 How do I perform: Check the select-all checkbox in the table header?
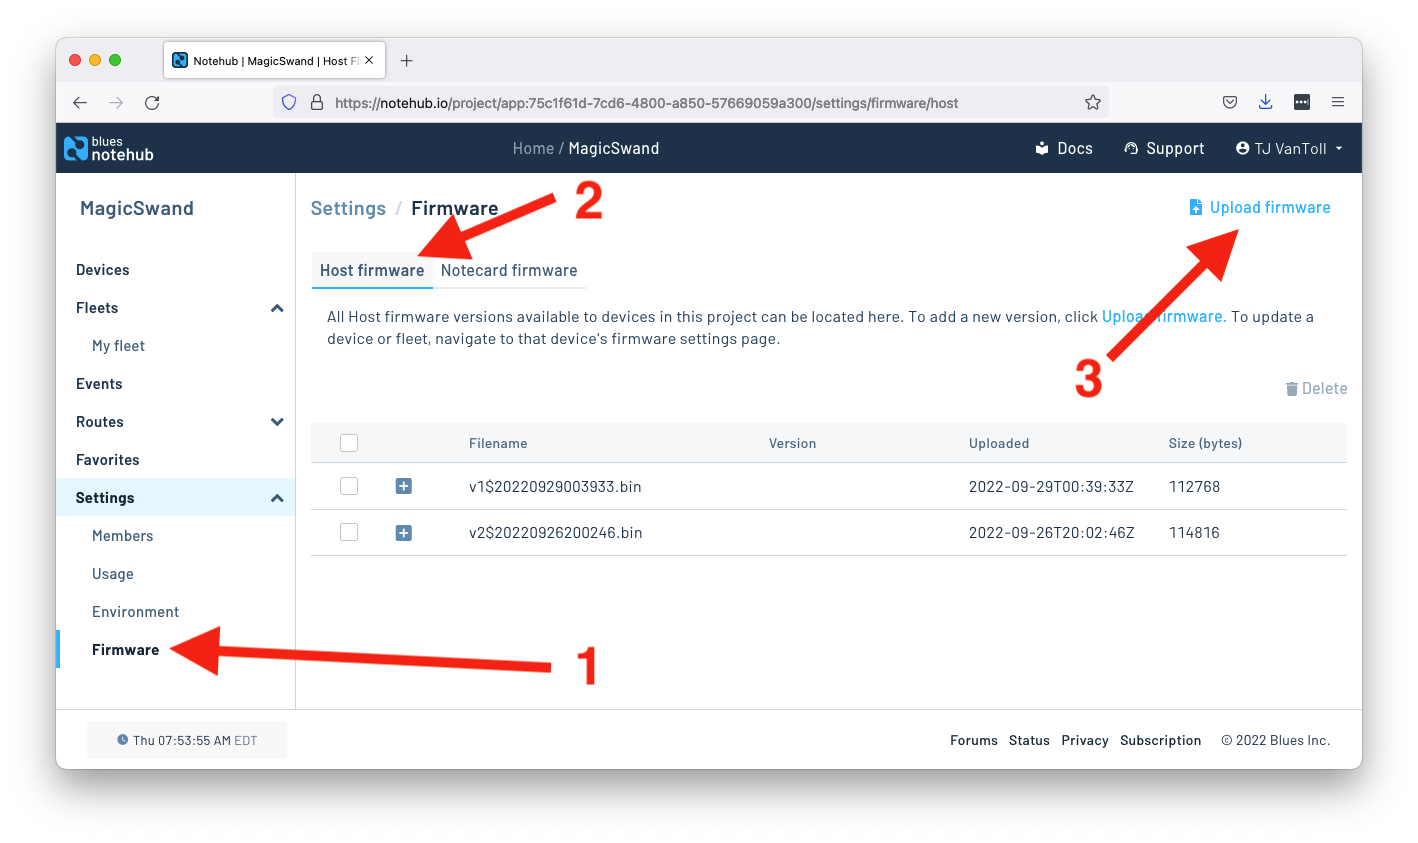pos(349,442)
